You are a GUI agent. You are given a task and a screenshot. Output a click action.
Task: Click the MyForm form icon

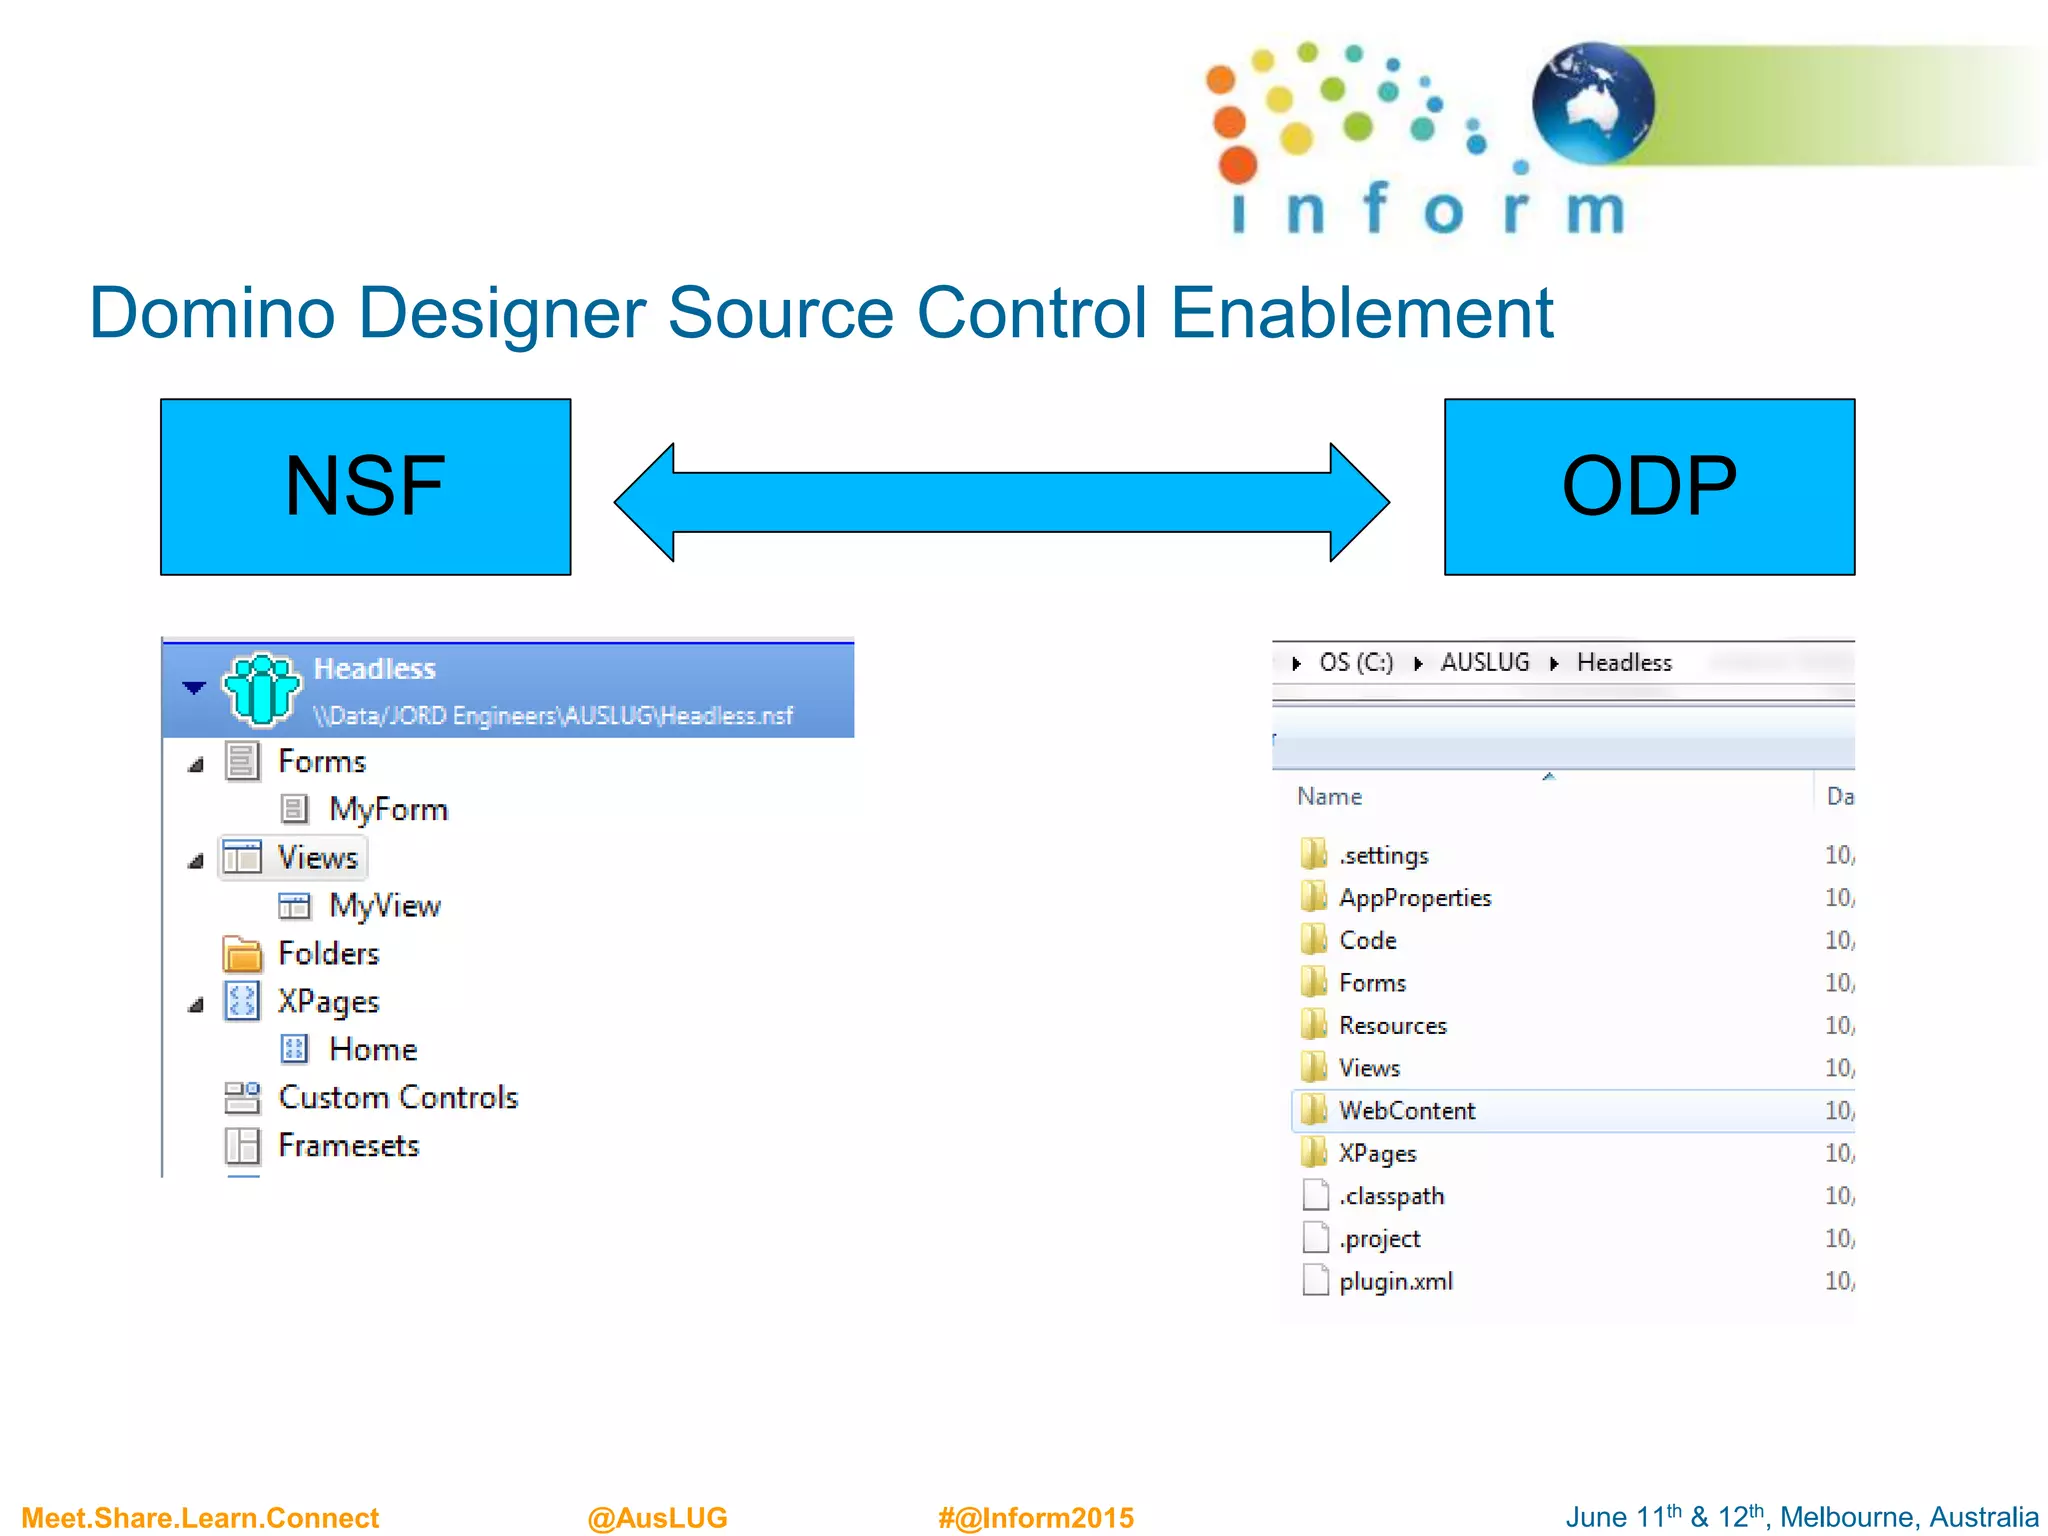click(x=294, y=808)
